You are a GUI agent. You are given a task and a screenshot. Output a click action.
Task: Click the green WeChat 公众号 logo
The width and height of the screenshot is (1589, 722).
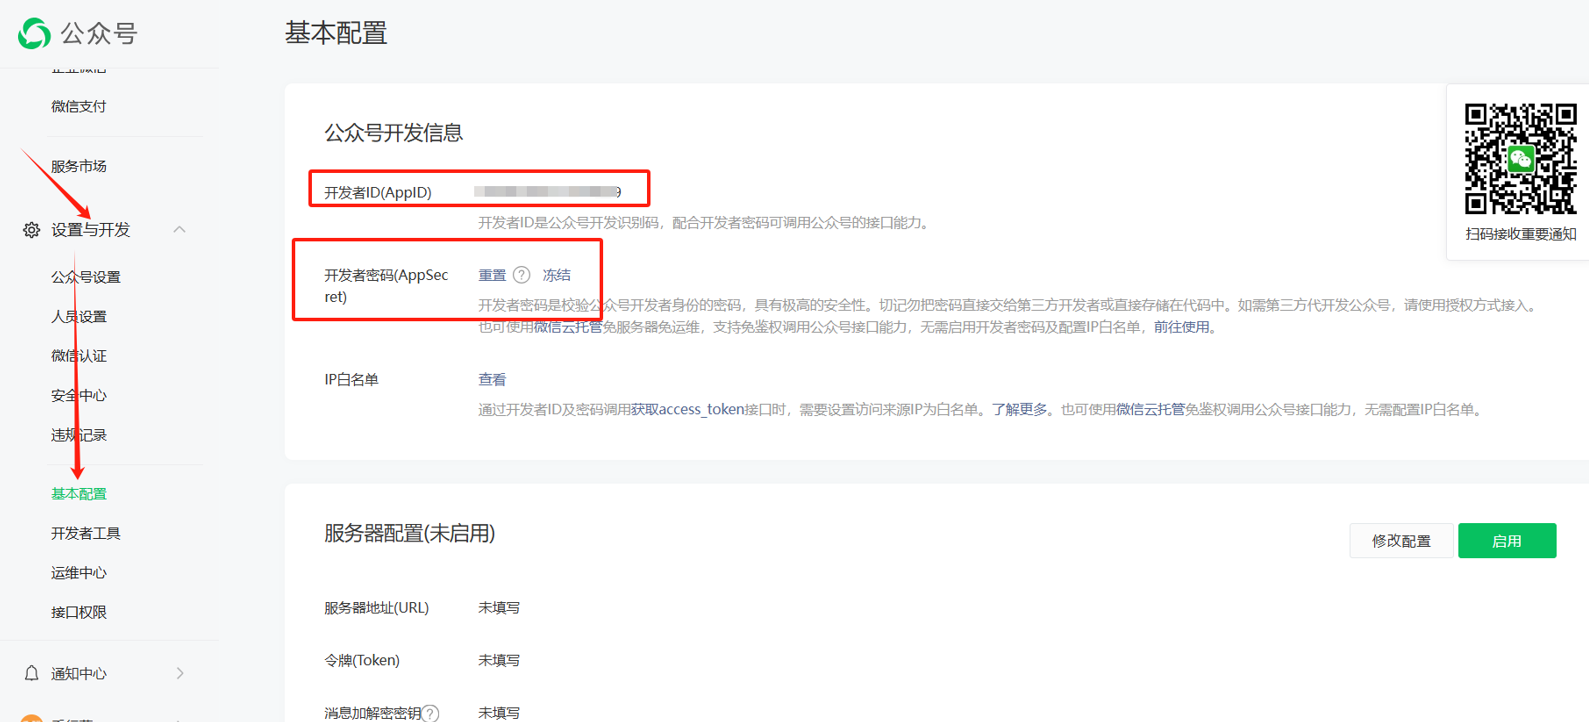click(x=34, y=33)
